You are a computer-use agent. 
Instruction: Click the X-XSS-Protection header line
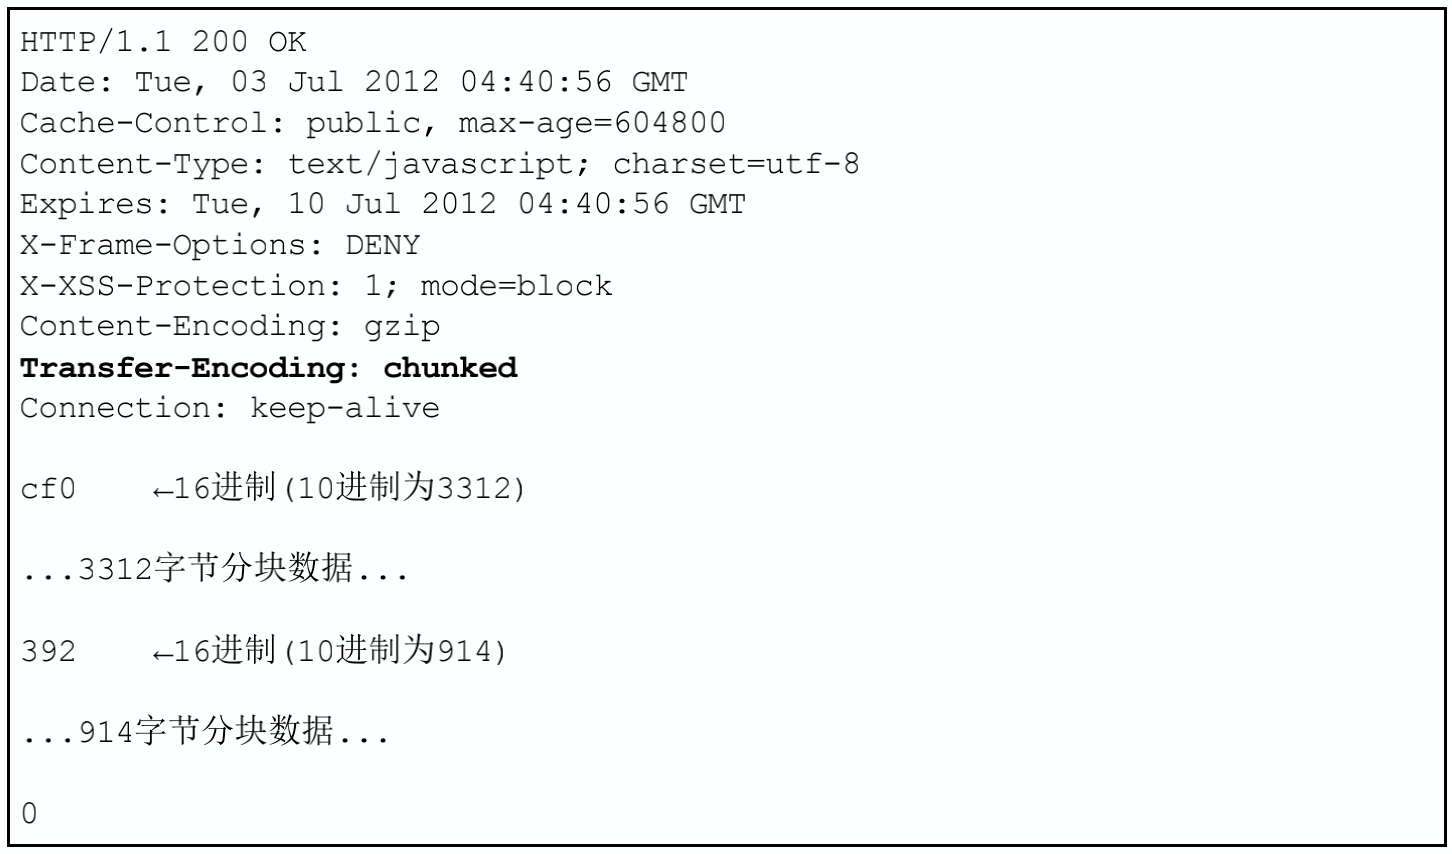316,286
